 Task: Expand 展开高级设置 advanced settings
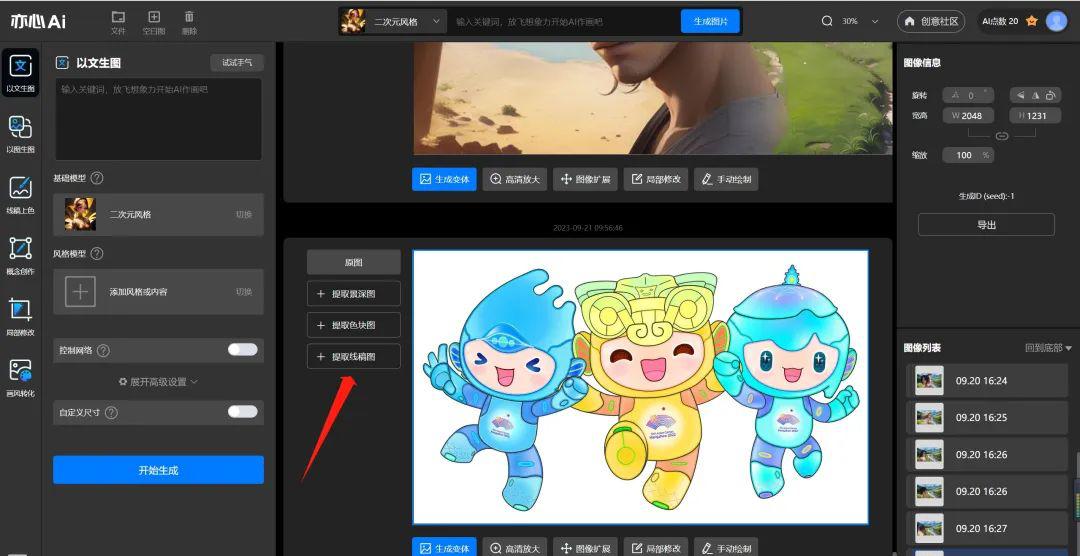point(158,382)
